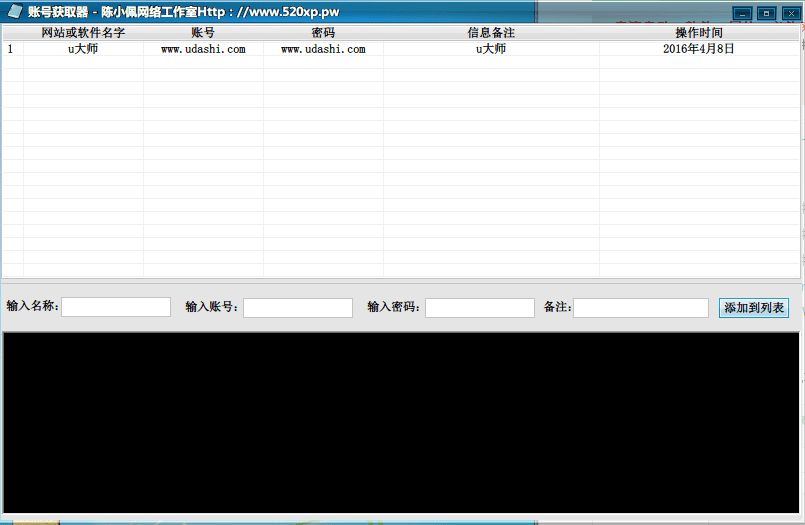Click u大师 in the 信息备注 column
Screen dimensions: 805x525
coord(491,49)
